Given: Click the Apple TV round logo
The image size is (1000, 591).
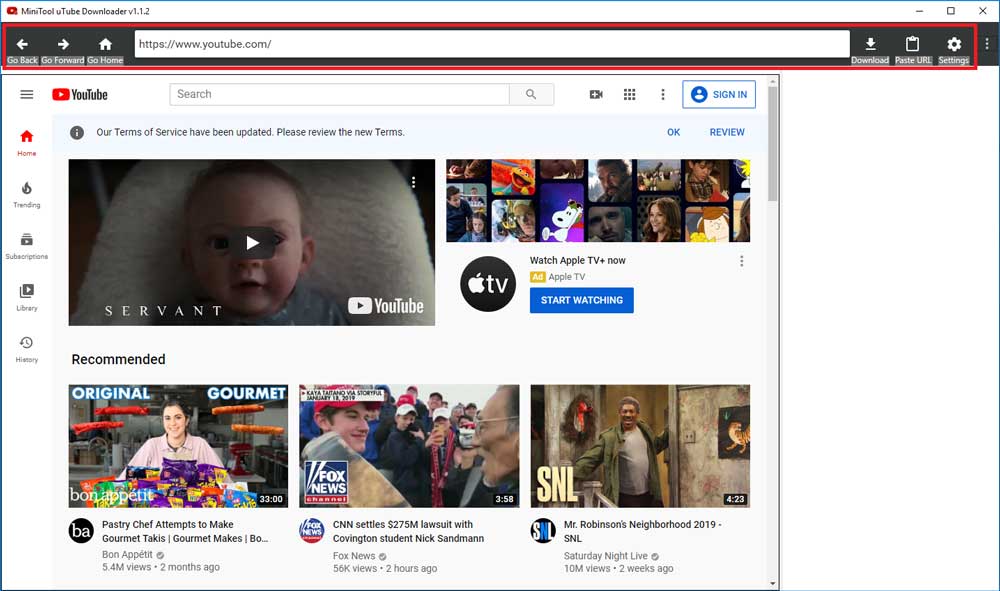Looking at the screenshot, I should coord(488,284).
